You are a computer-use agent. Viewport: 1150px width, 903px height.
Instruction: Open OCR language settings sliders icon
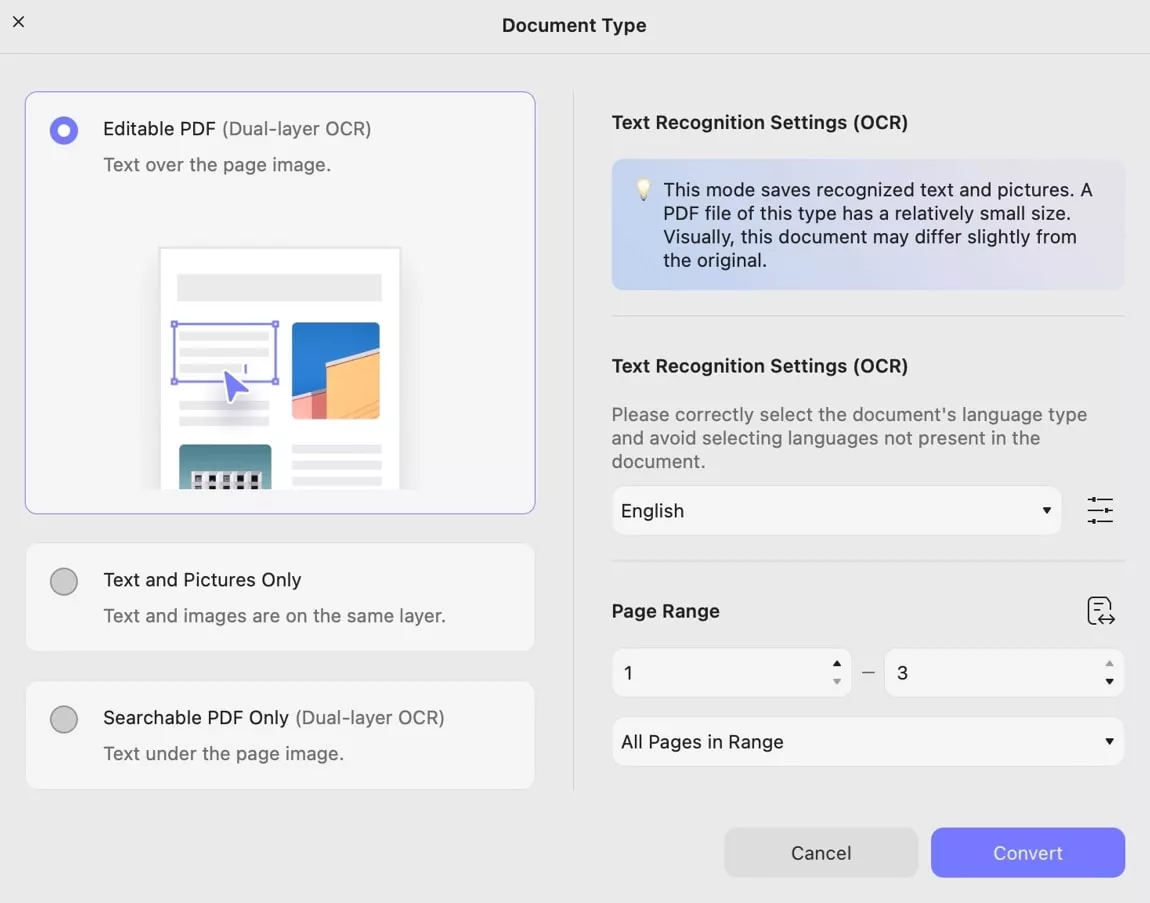coord(1100,511)
